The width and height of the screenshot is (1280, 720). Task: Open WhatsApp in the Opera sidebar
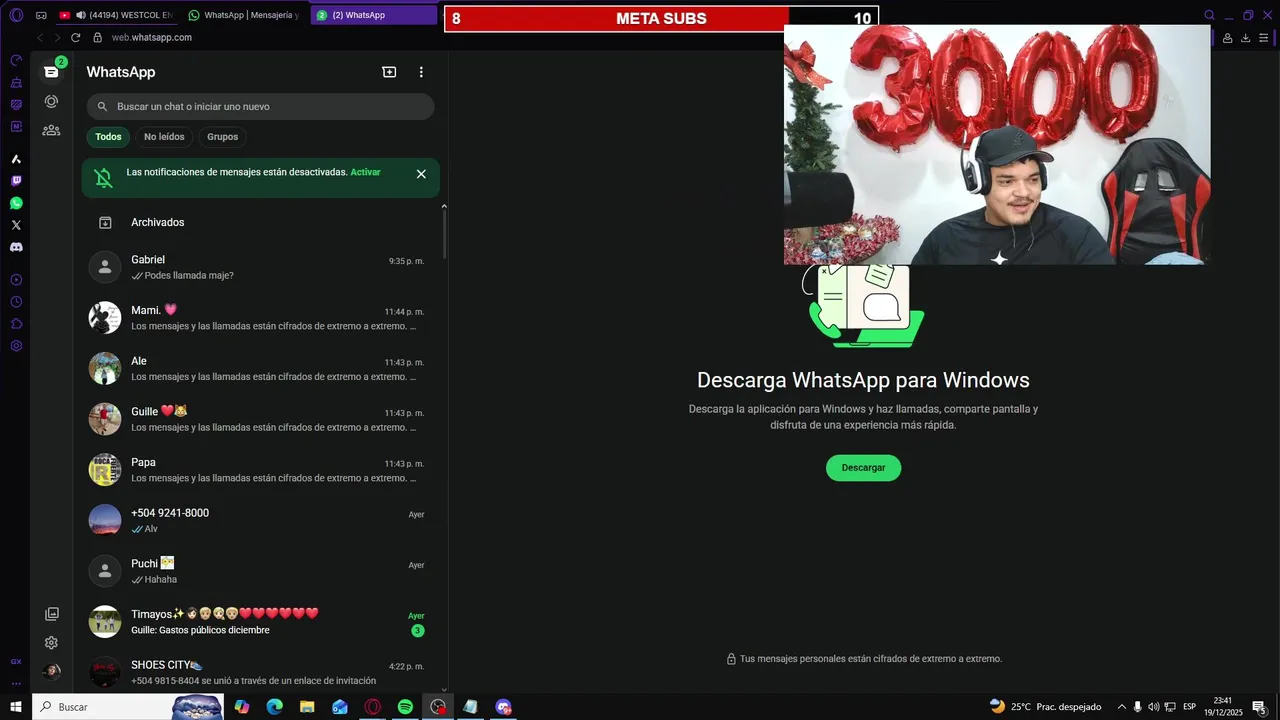16,203
